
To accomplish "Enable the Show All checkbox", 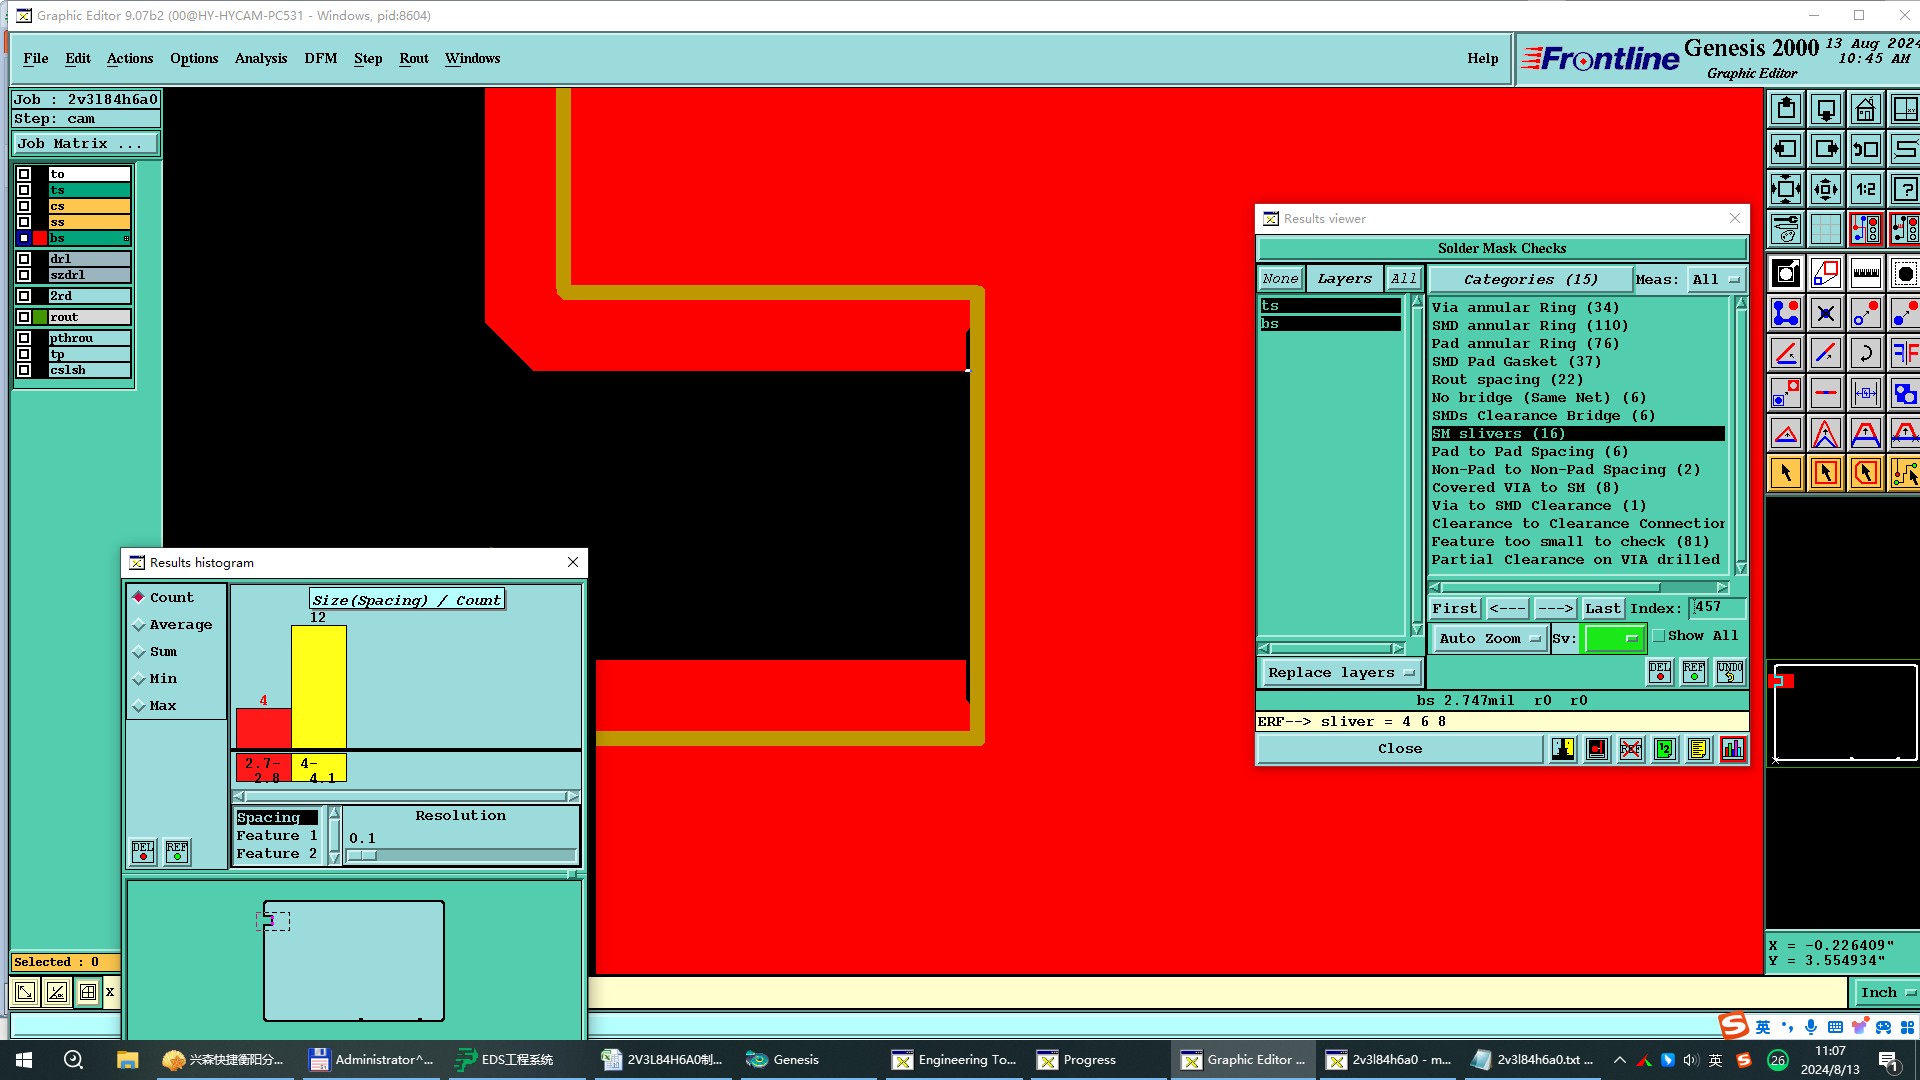I will [x=1659, y=636].
